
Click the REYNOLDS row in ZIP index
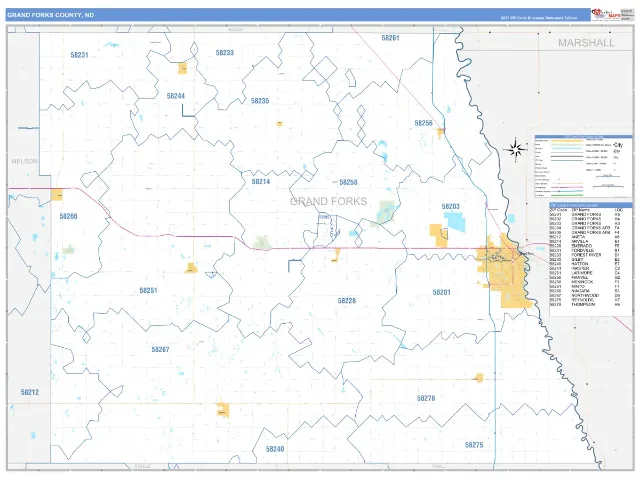[x=586, y=300]
